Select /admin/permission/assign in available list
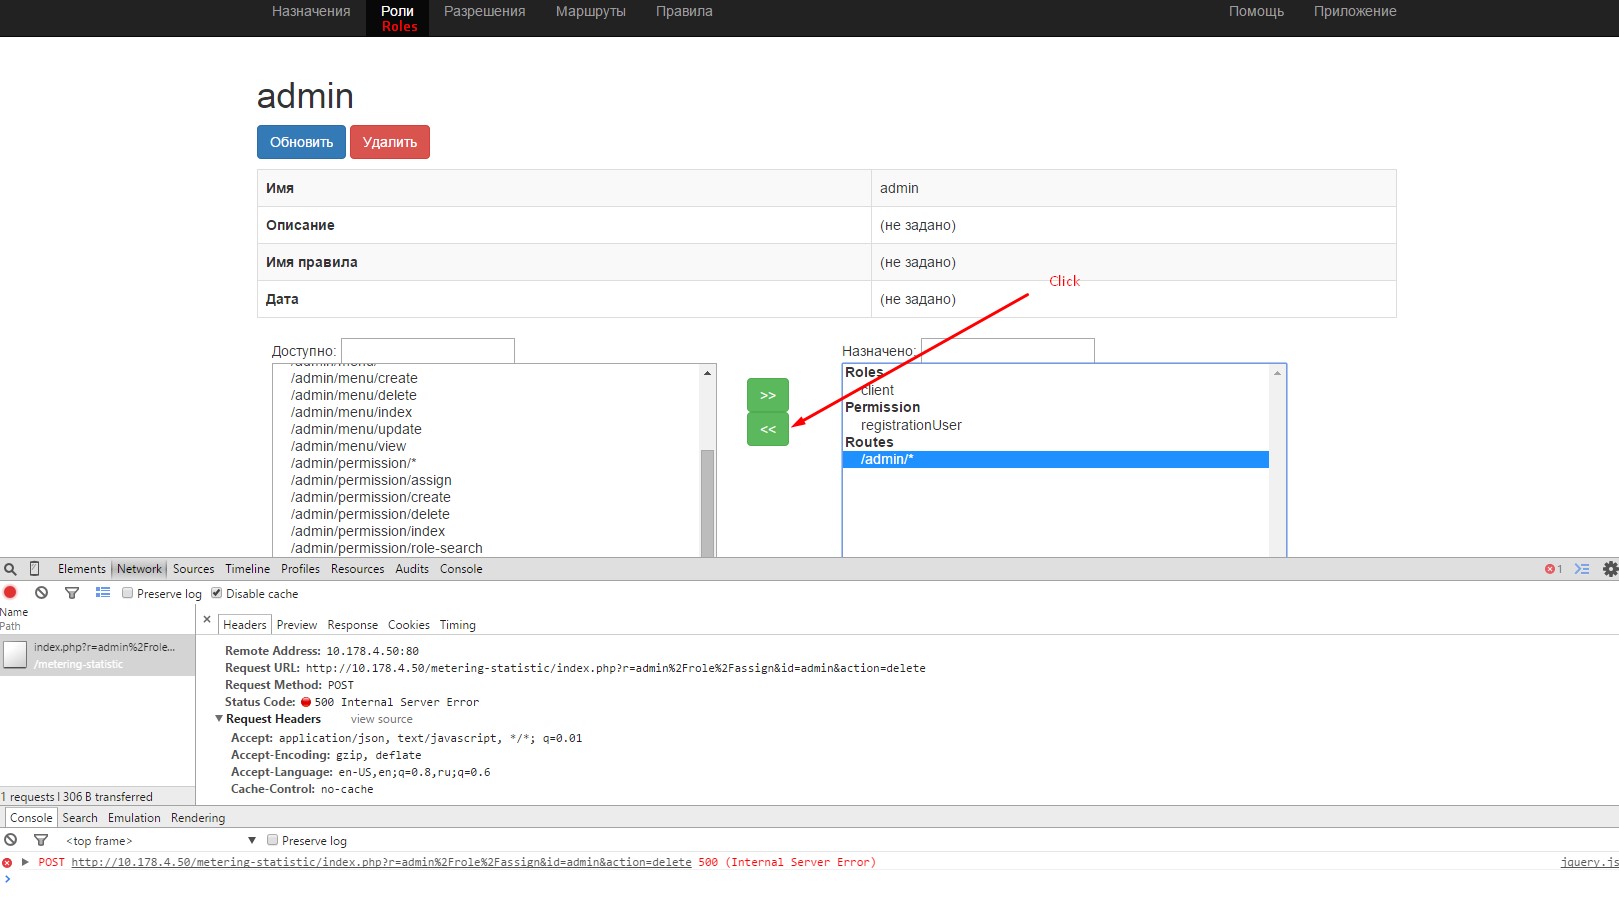The height and width of the screenshot is (904, 1619). click(371, 480)
